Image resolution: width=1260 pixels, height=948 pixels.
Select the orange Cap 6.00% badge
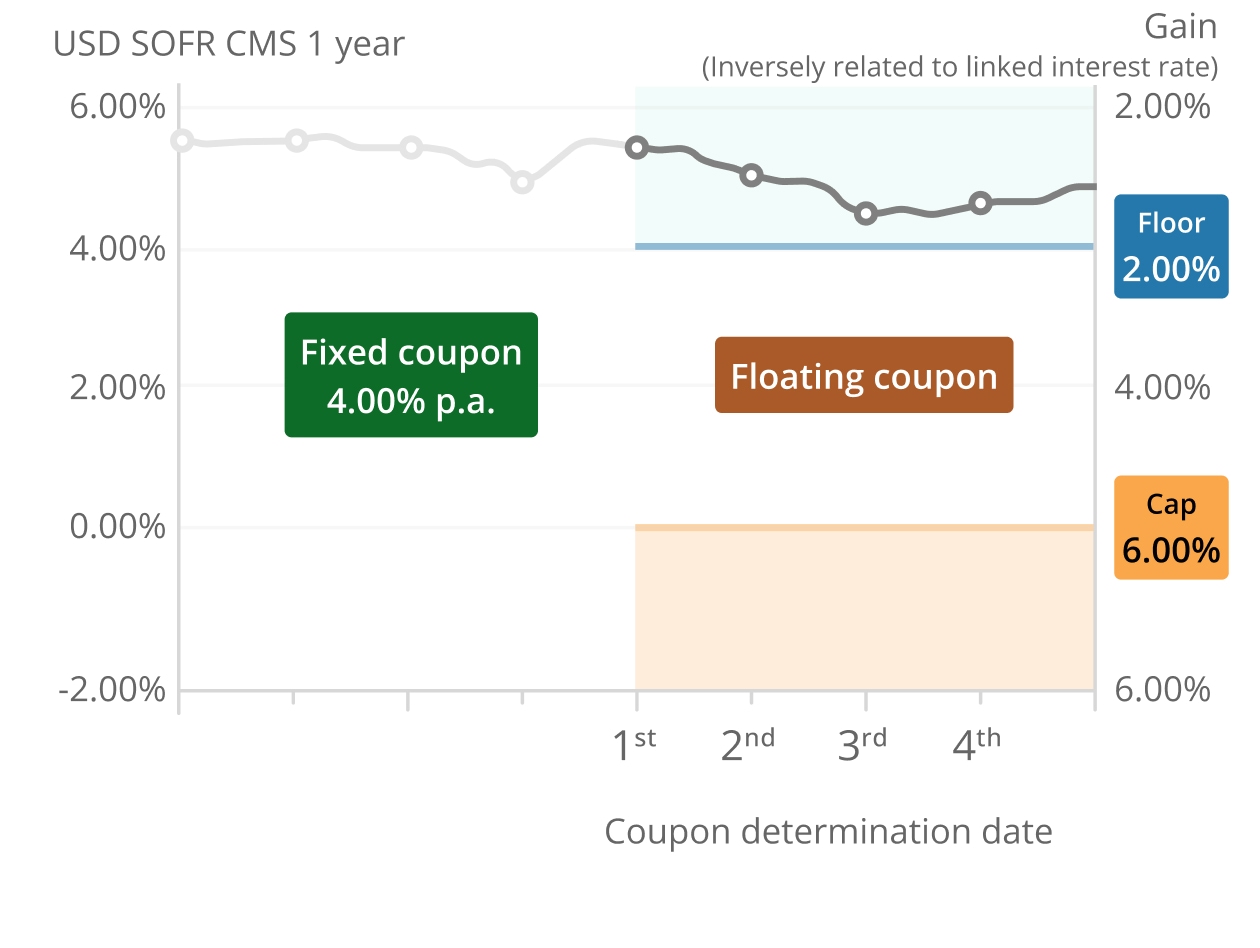click(x=1171, y=528)
